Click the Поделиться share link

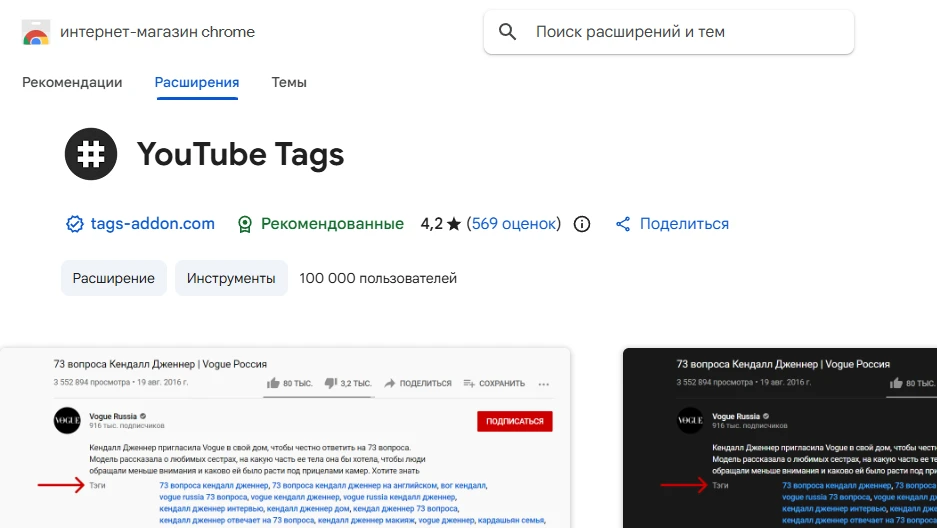coord(684,224)
